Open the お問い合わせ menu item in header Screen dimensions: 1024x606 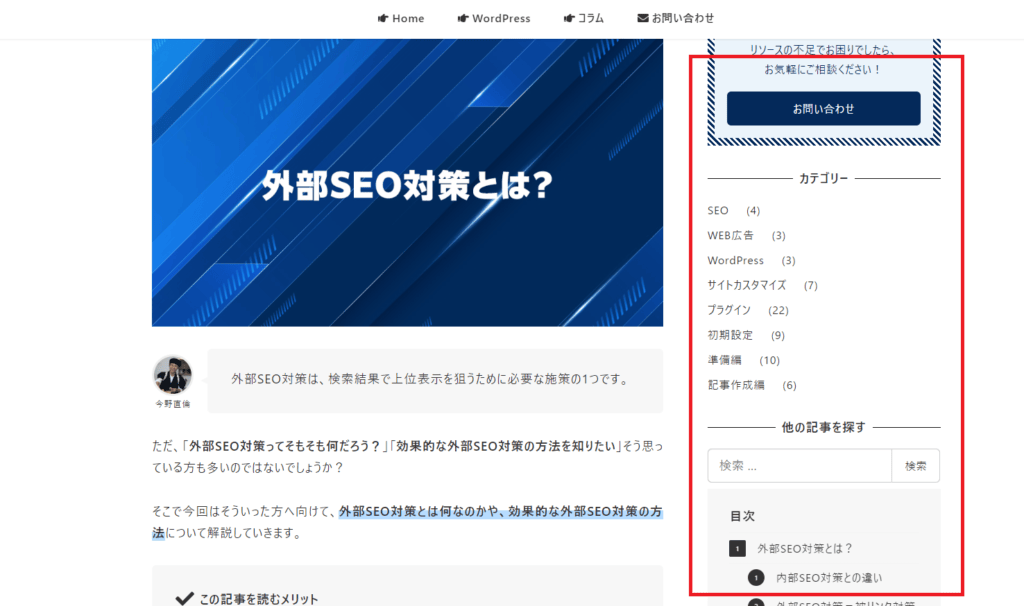[676, 18]
